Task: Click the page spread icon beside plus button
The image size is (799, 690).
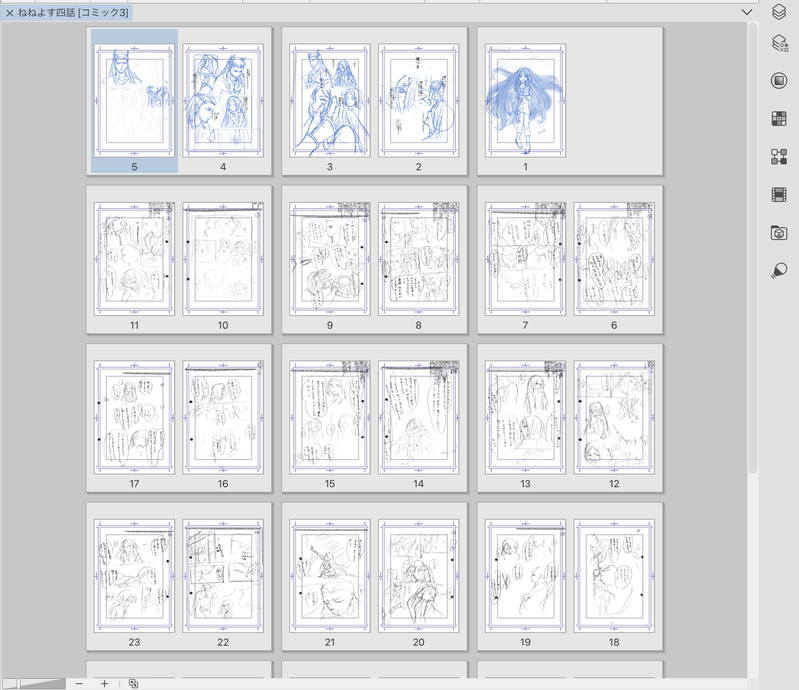Action: coord(134,683)
